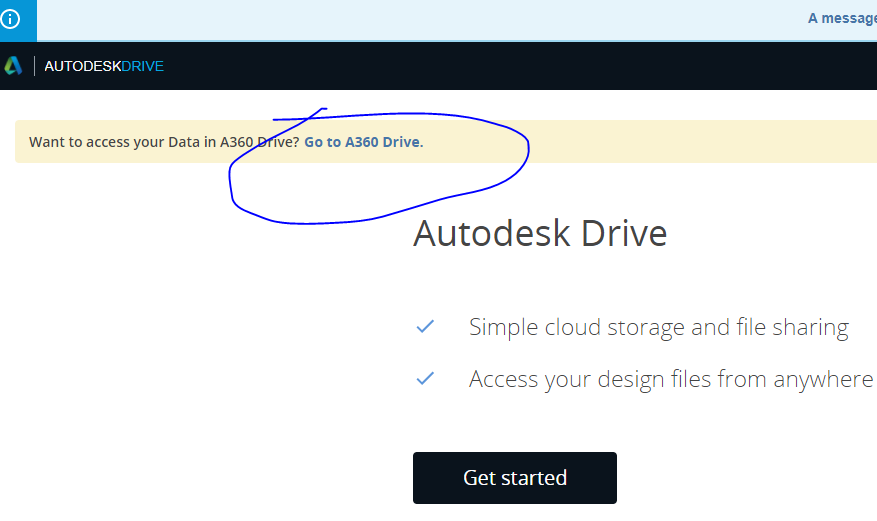Click the info icon in the top banner

pyautogui.click(x=11, y=19)
